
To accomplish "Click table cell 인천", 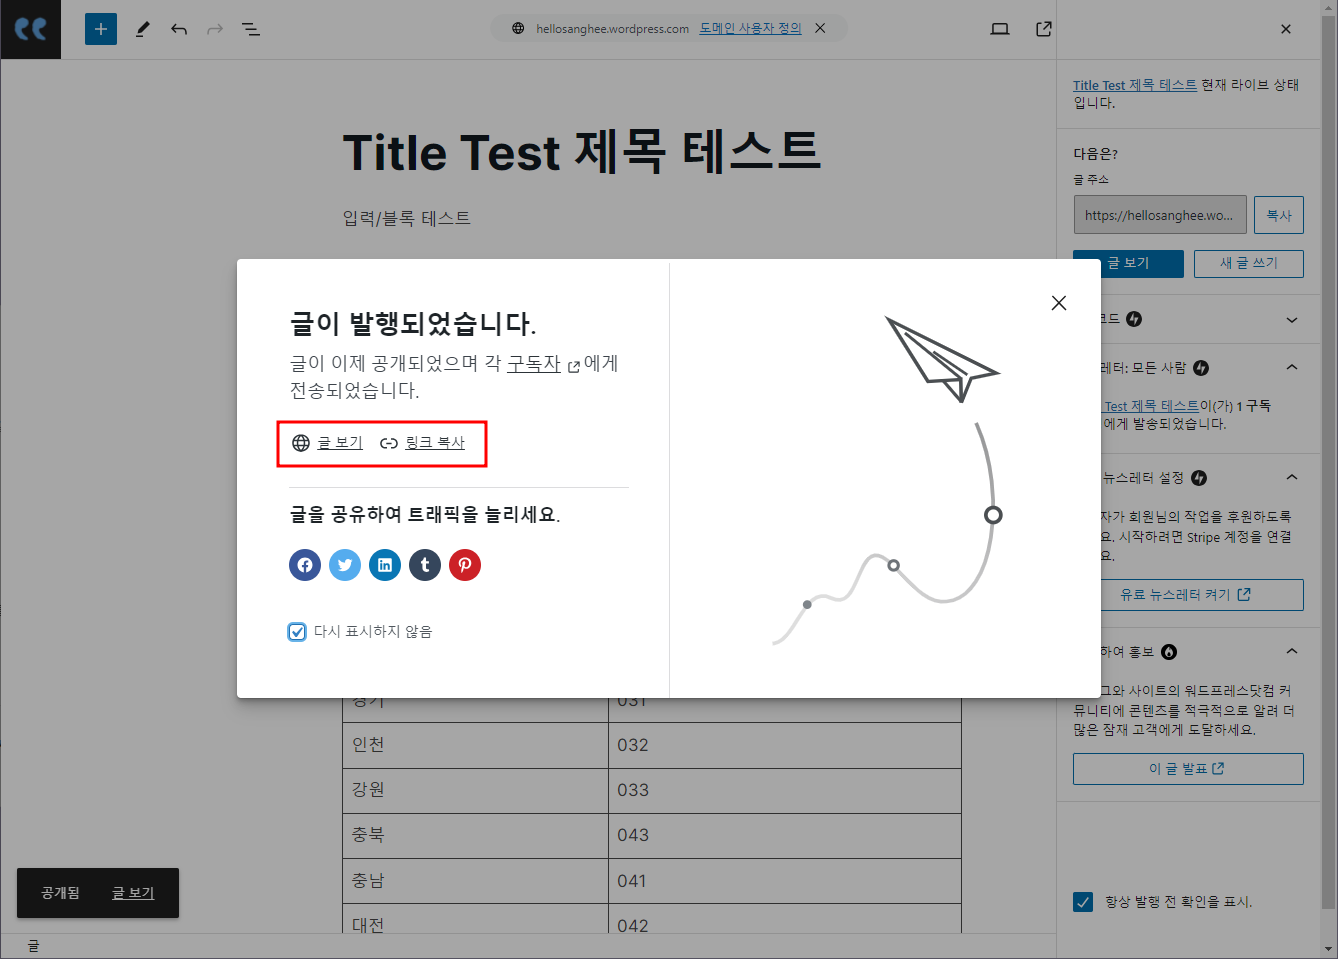I will [x=475, y=745].
